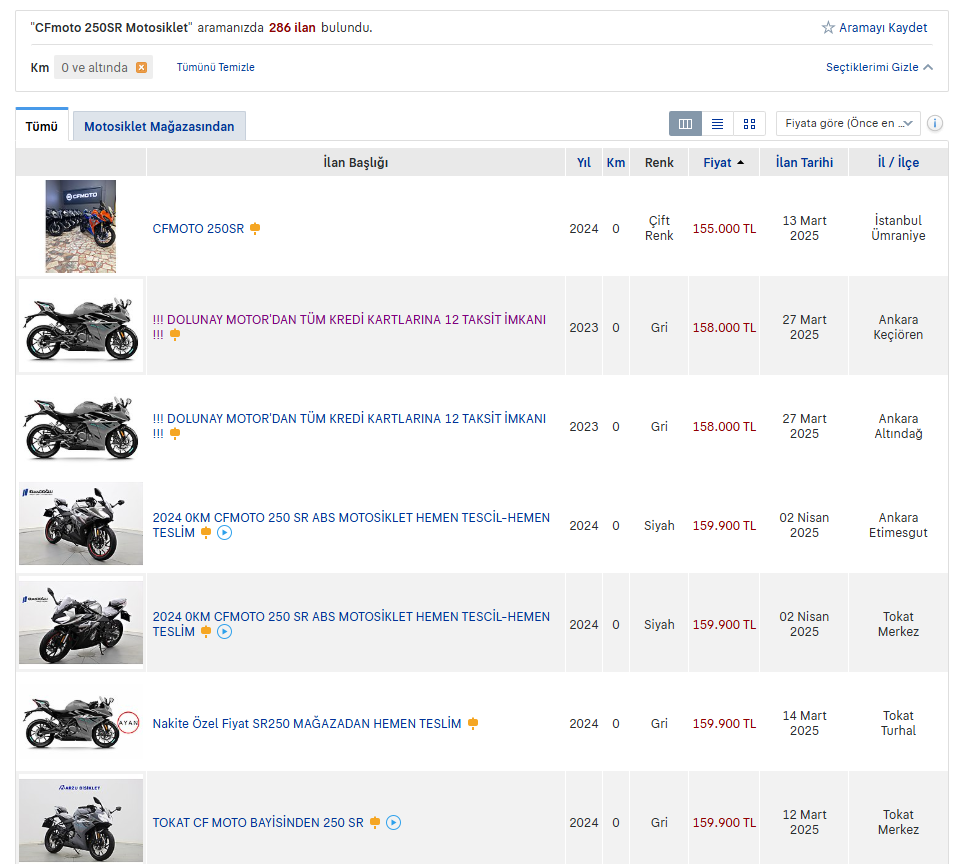
Task: Click store badge next to 'CFMOTO 250SR'
Action: (255, 228)
